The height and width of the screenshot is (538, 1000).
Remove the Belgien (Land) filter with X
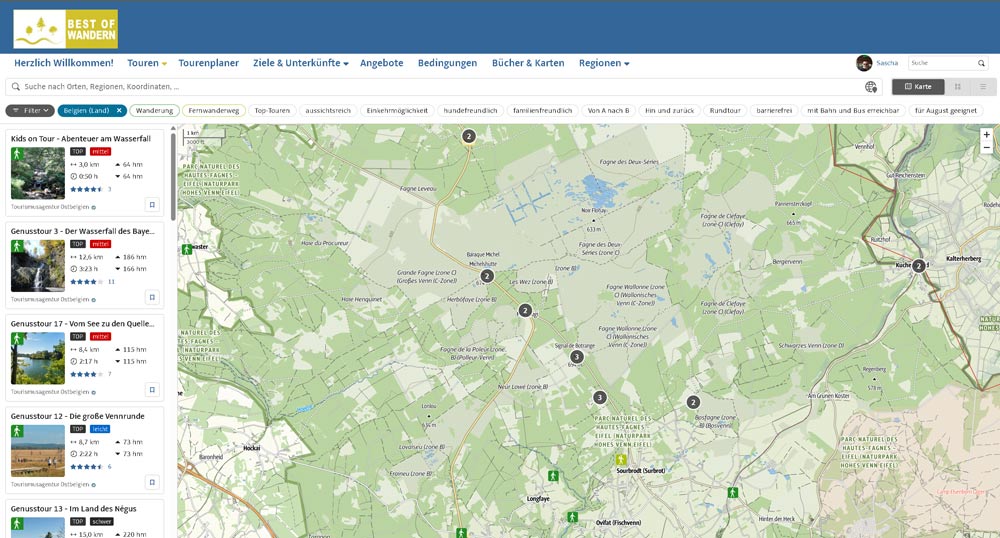119,110
